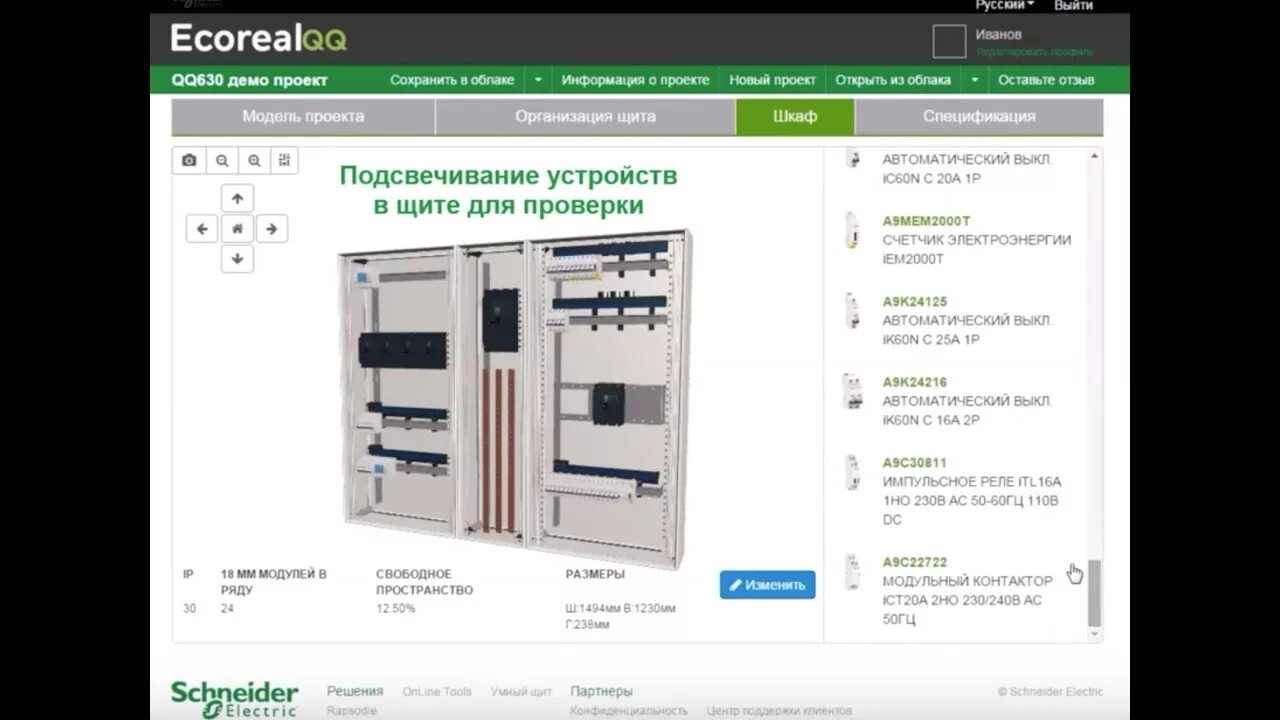Click the device list scroll-up arrow

pyautogui.click(x=1094, y=157)
